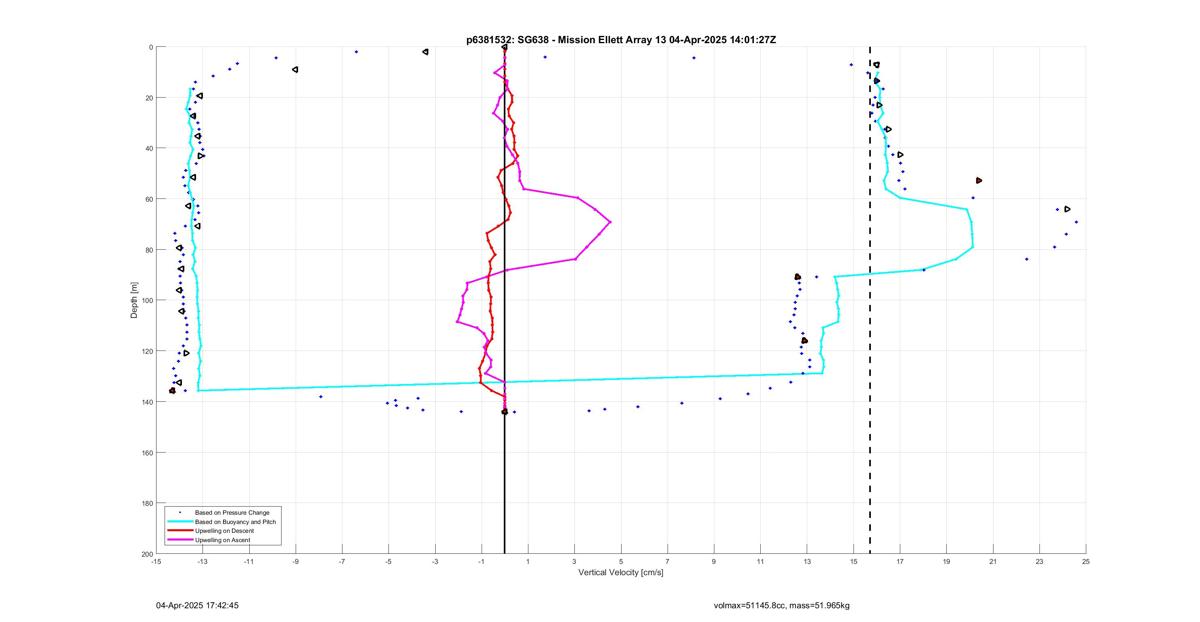
Task: Click x-axis tick label '15' with no minus sign
Action: 853,562
